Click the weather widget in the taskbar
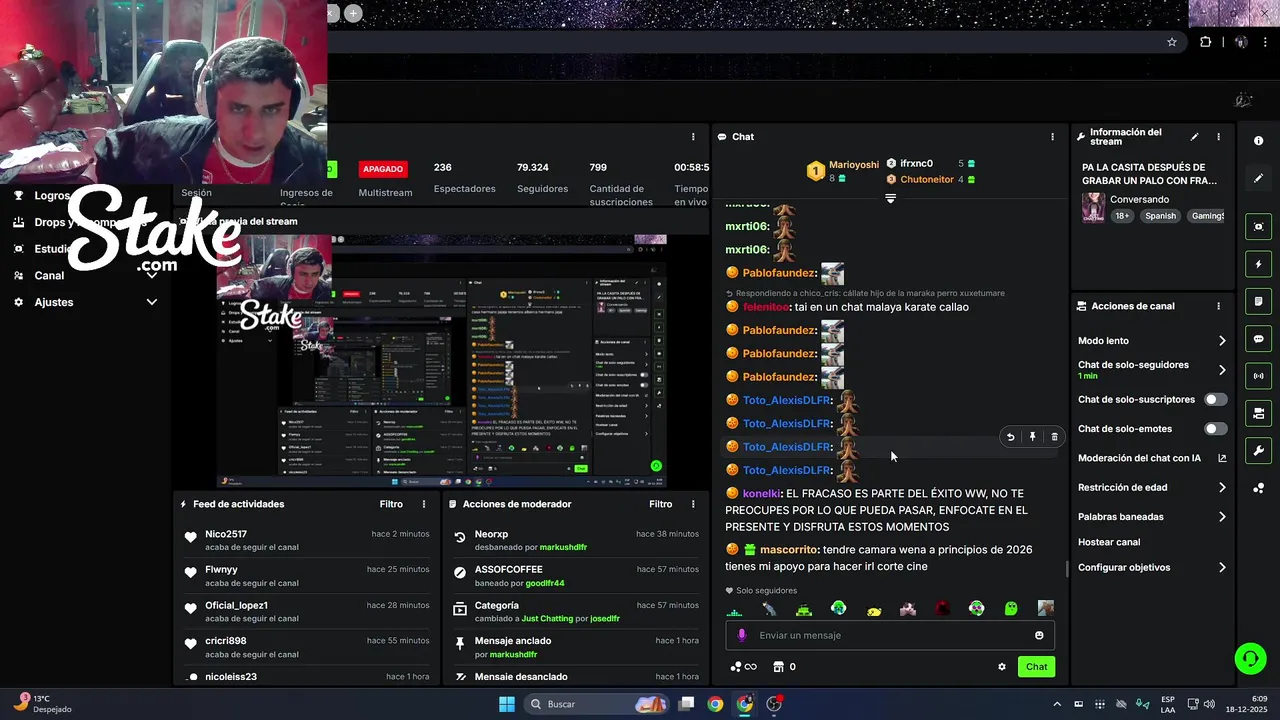 pos(41,703)
